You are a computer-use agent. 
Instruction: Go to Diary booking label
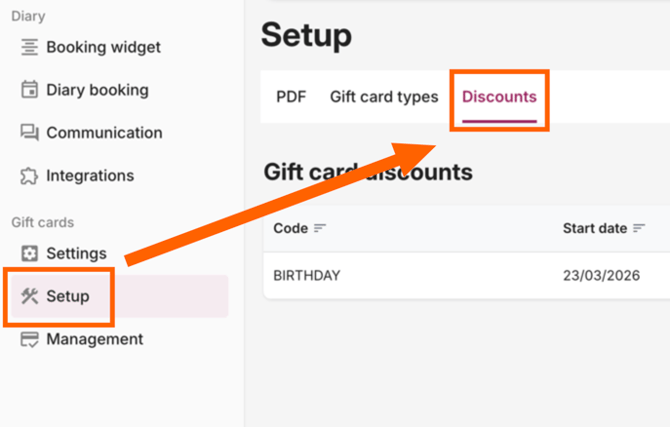97,90
